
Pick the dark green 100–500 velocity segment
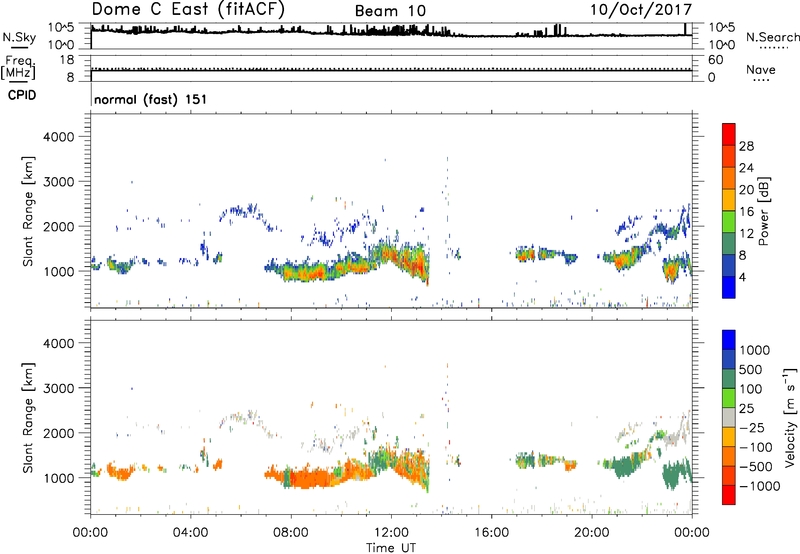pos(729,379)
